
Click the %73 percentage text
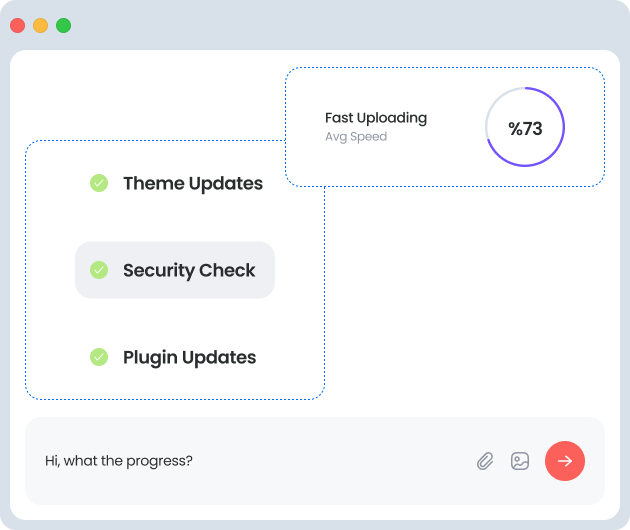525,128
